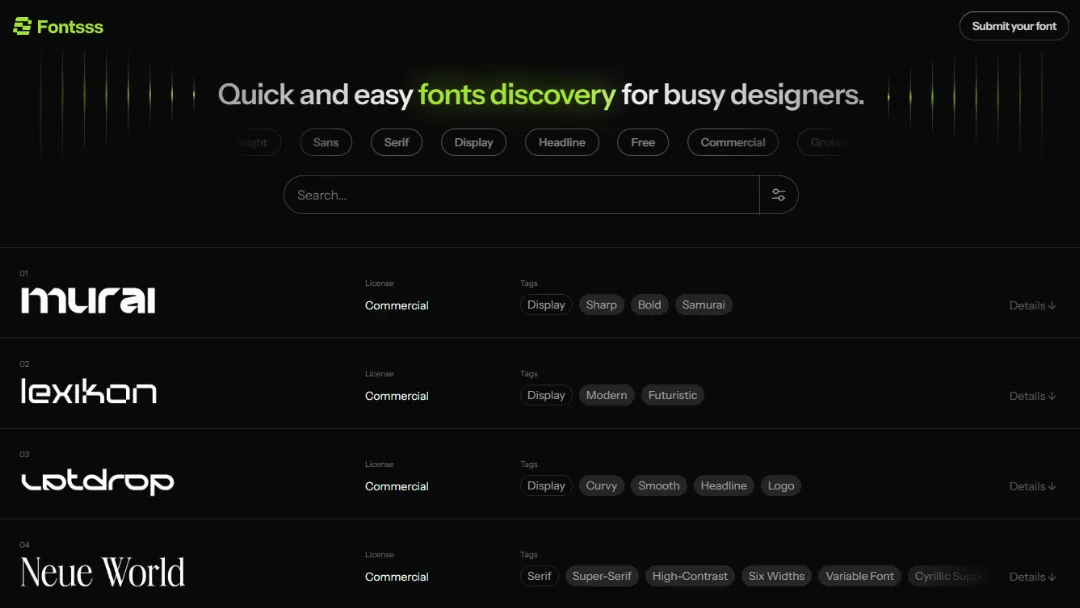Click the Display tag in Lotdrop row
Viewport: 1080px width, 608px height.
[x=546, y=485]
